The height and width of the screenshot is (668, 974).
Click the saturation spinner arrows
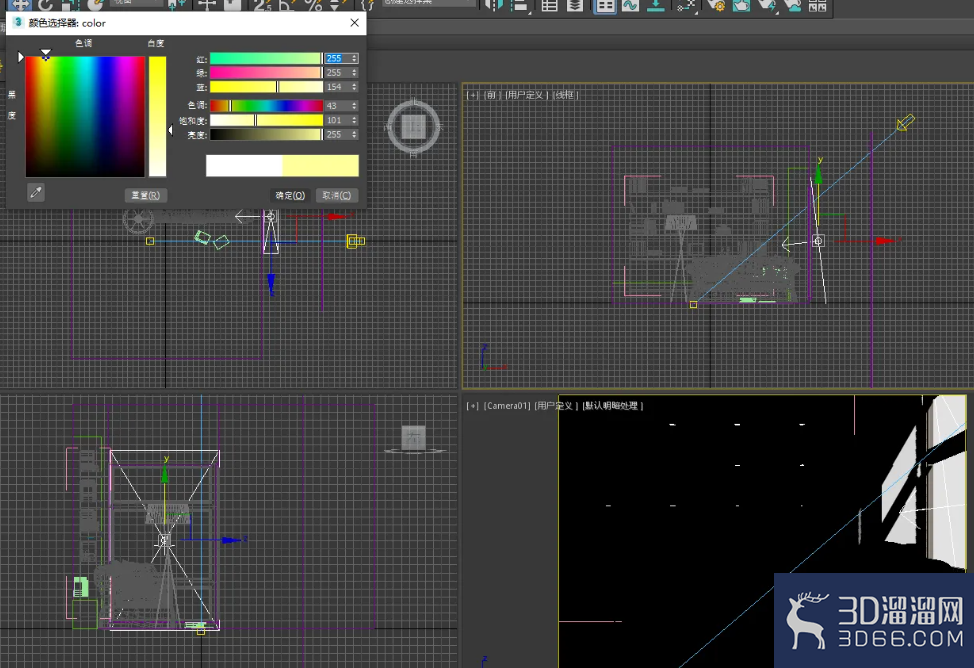(355, 120)
